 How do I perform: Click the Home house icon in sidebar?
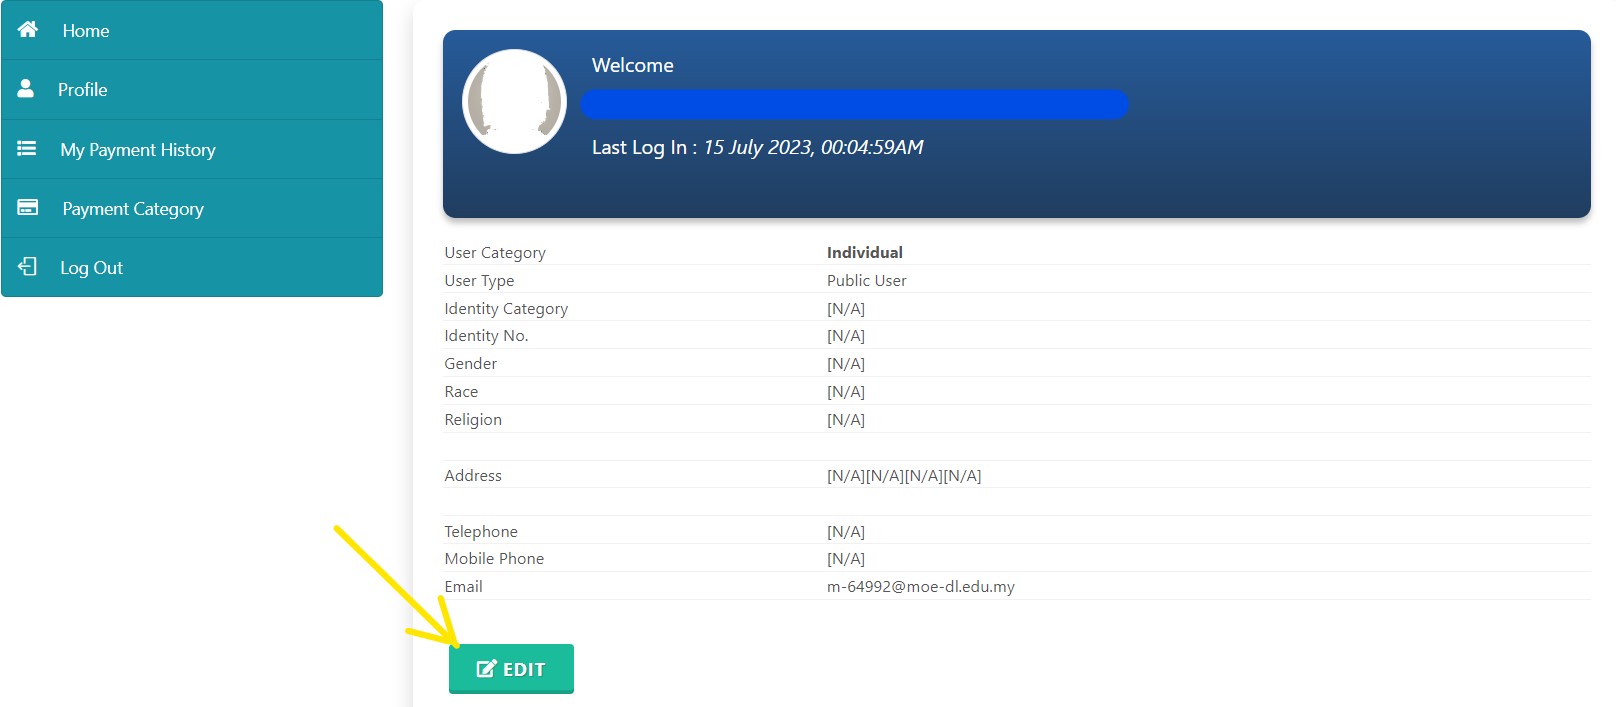28,30
